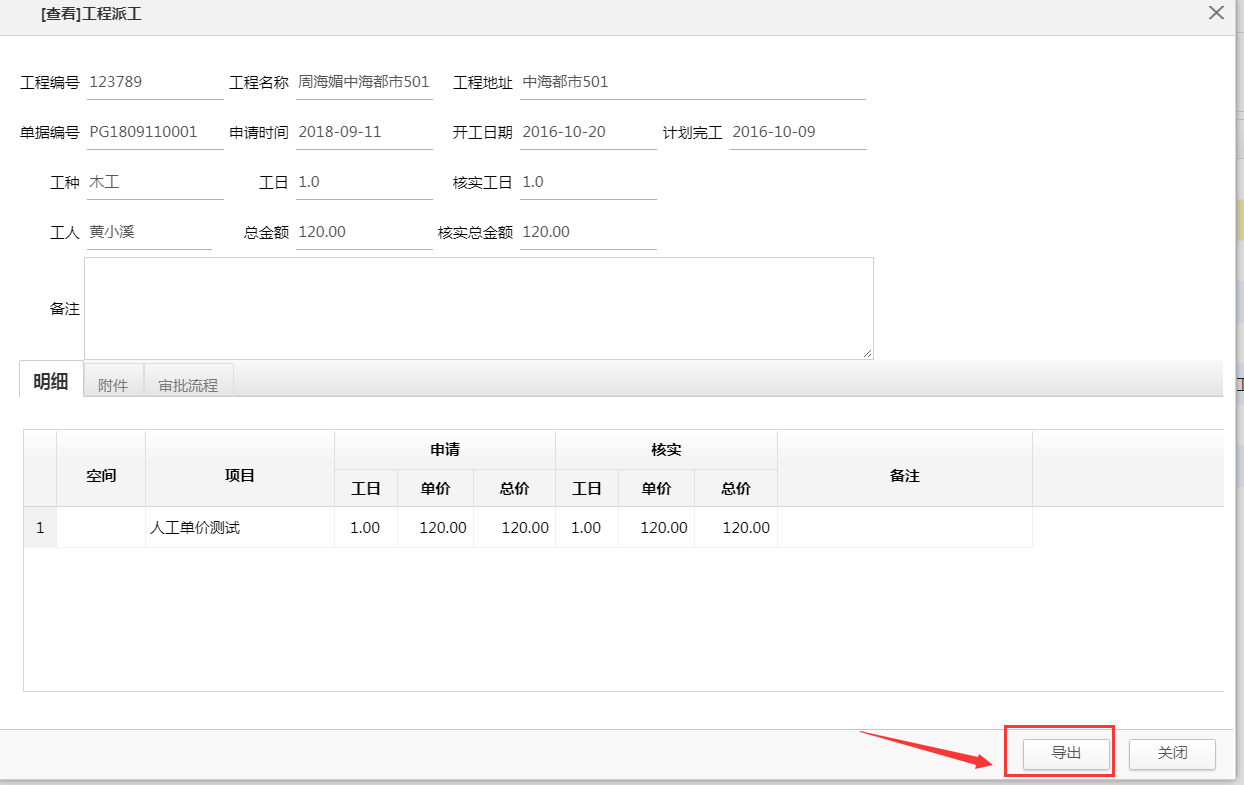Screen dimensions: 1244x785
Task: Select row 1 in the detail table
Action: tap(40, 528)
